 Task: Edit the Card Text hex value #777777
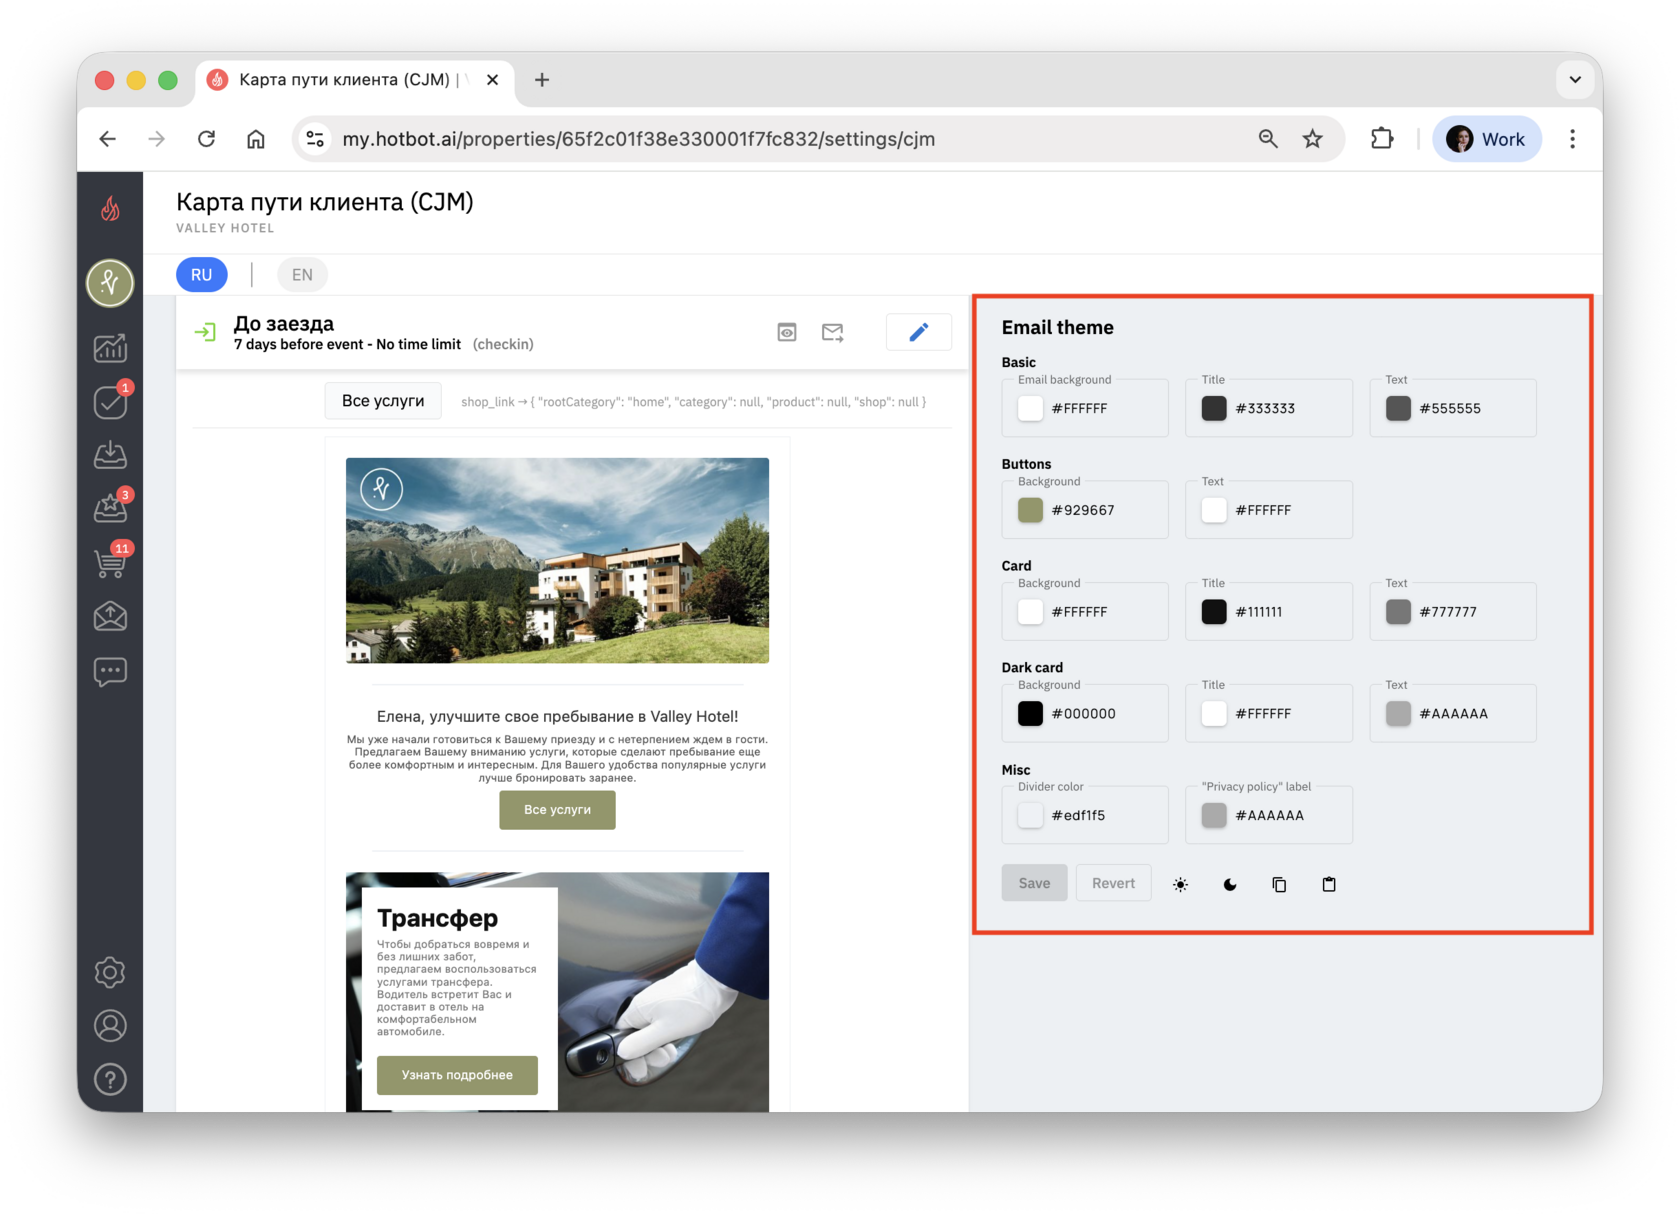1448,612
